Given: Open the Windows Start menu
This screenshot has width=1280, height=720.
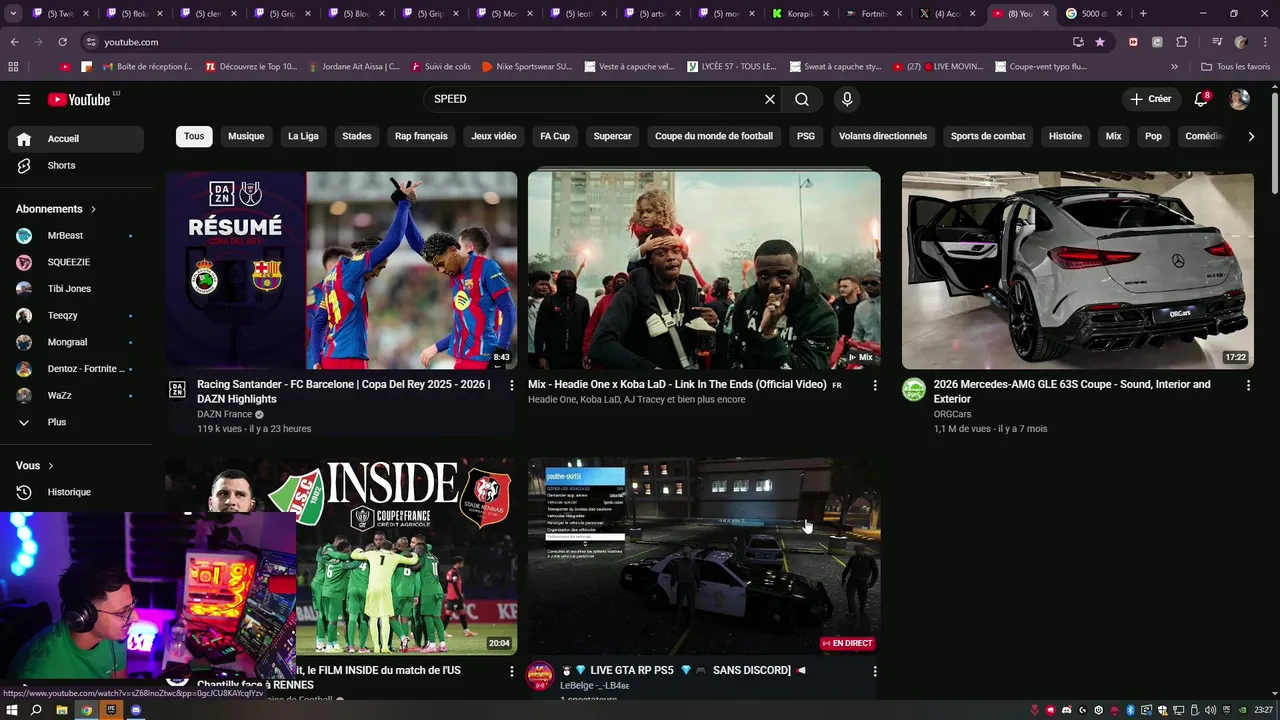Looking at the screenshot, I should pos(13,710).
